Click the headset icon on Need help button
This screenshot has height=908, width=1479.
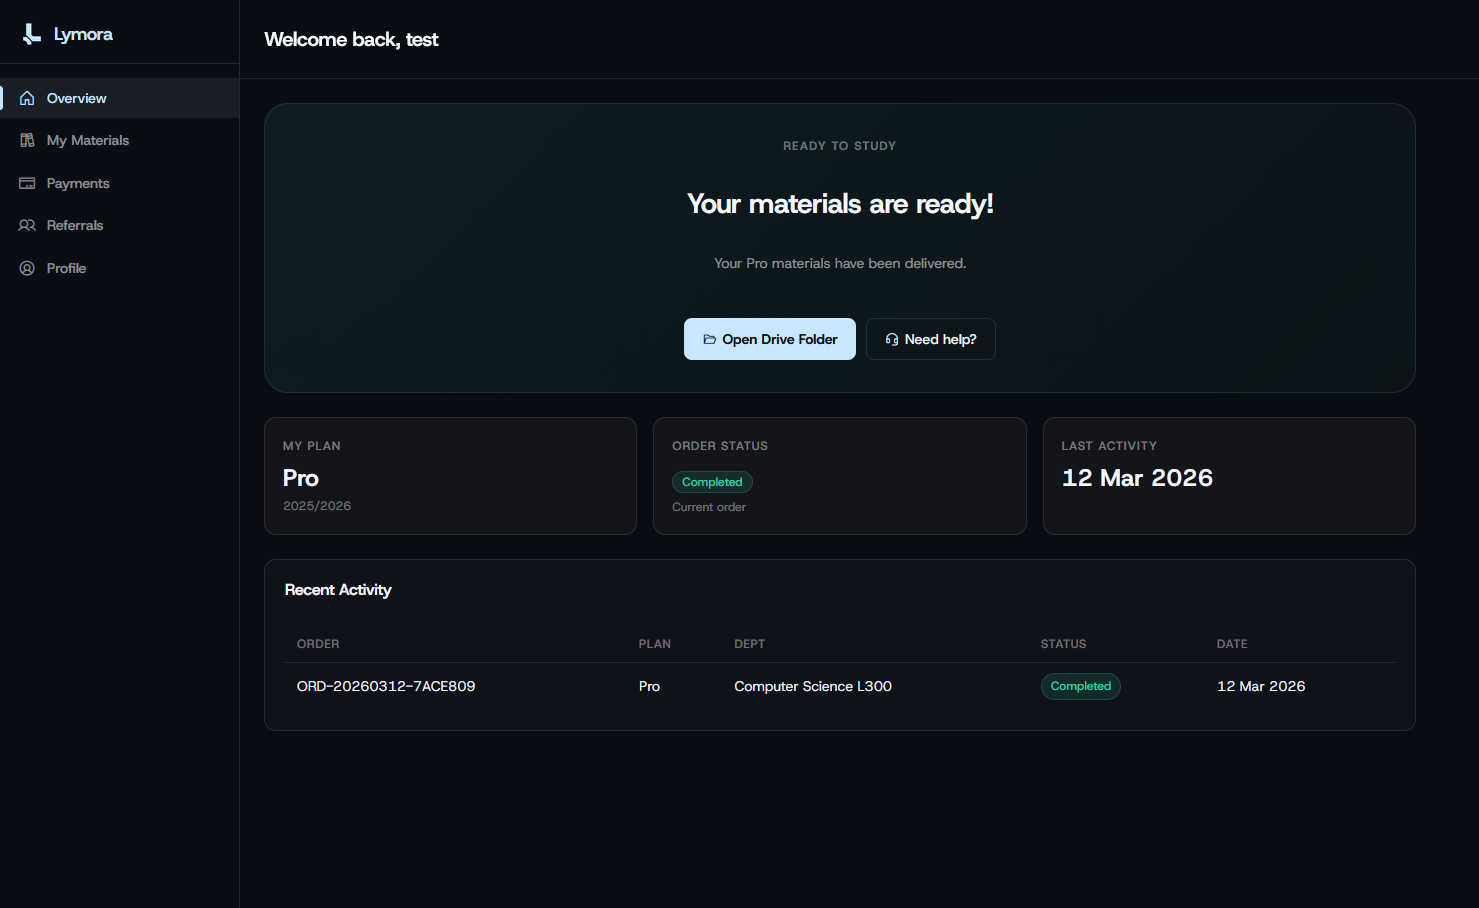[891, 339]
